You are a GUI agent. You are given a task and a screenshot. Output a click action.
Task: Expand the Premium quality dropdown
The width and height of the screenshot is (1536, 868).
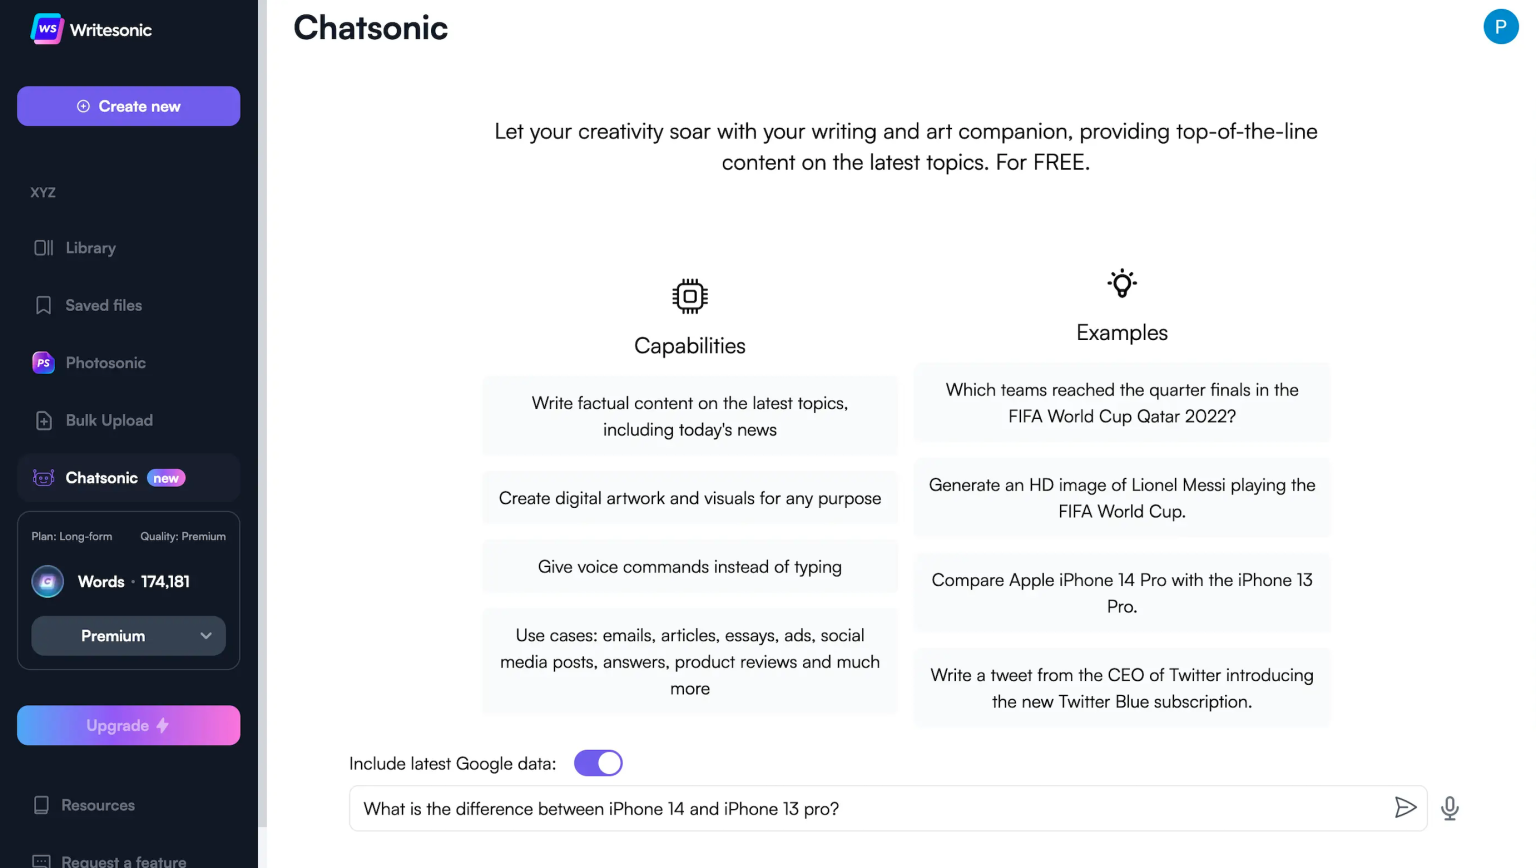point(128,635)
